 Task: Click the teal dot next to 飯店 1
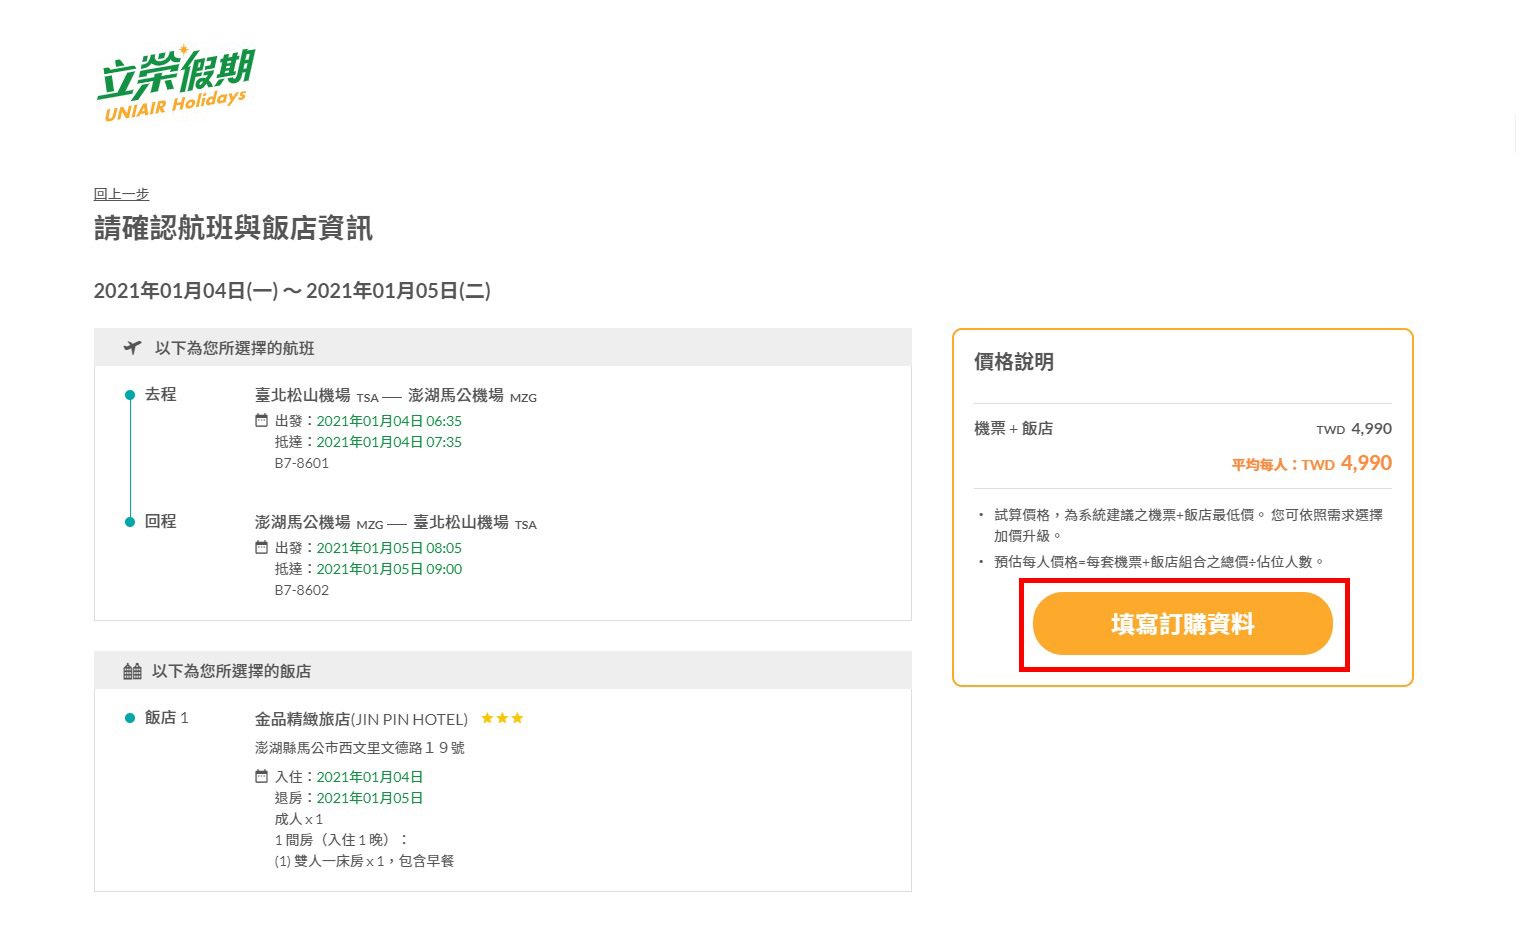[x=130, y=718]
